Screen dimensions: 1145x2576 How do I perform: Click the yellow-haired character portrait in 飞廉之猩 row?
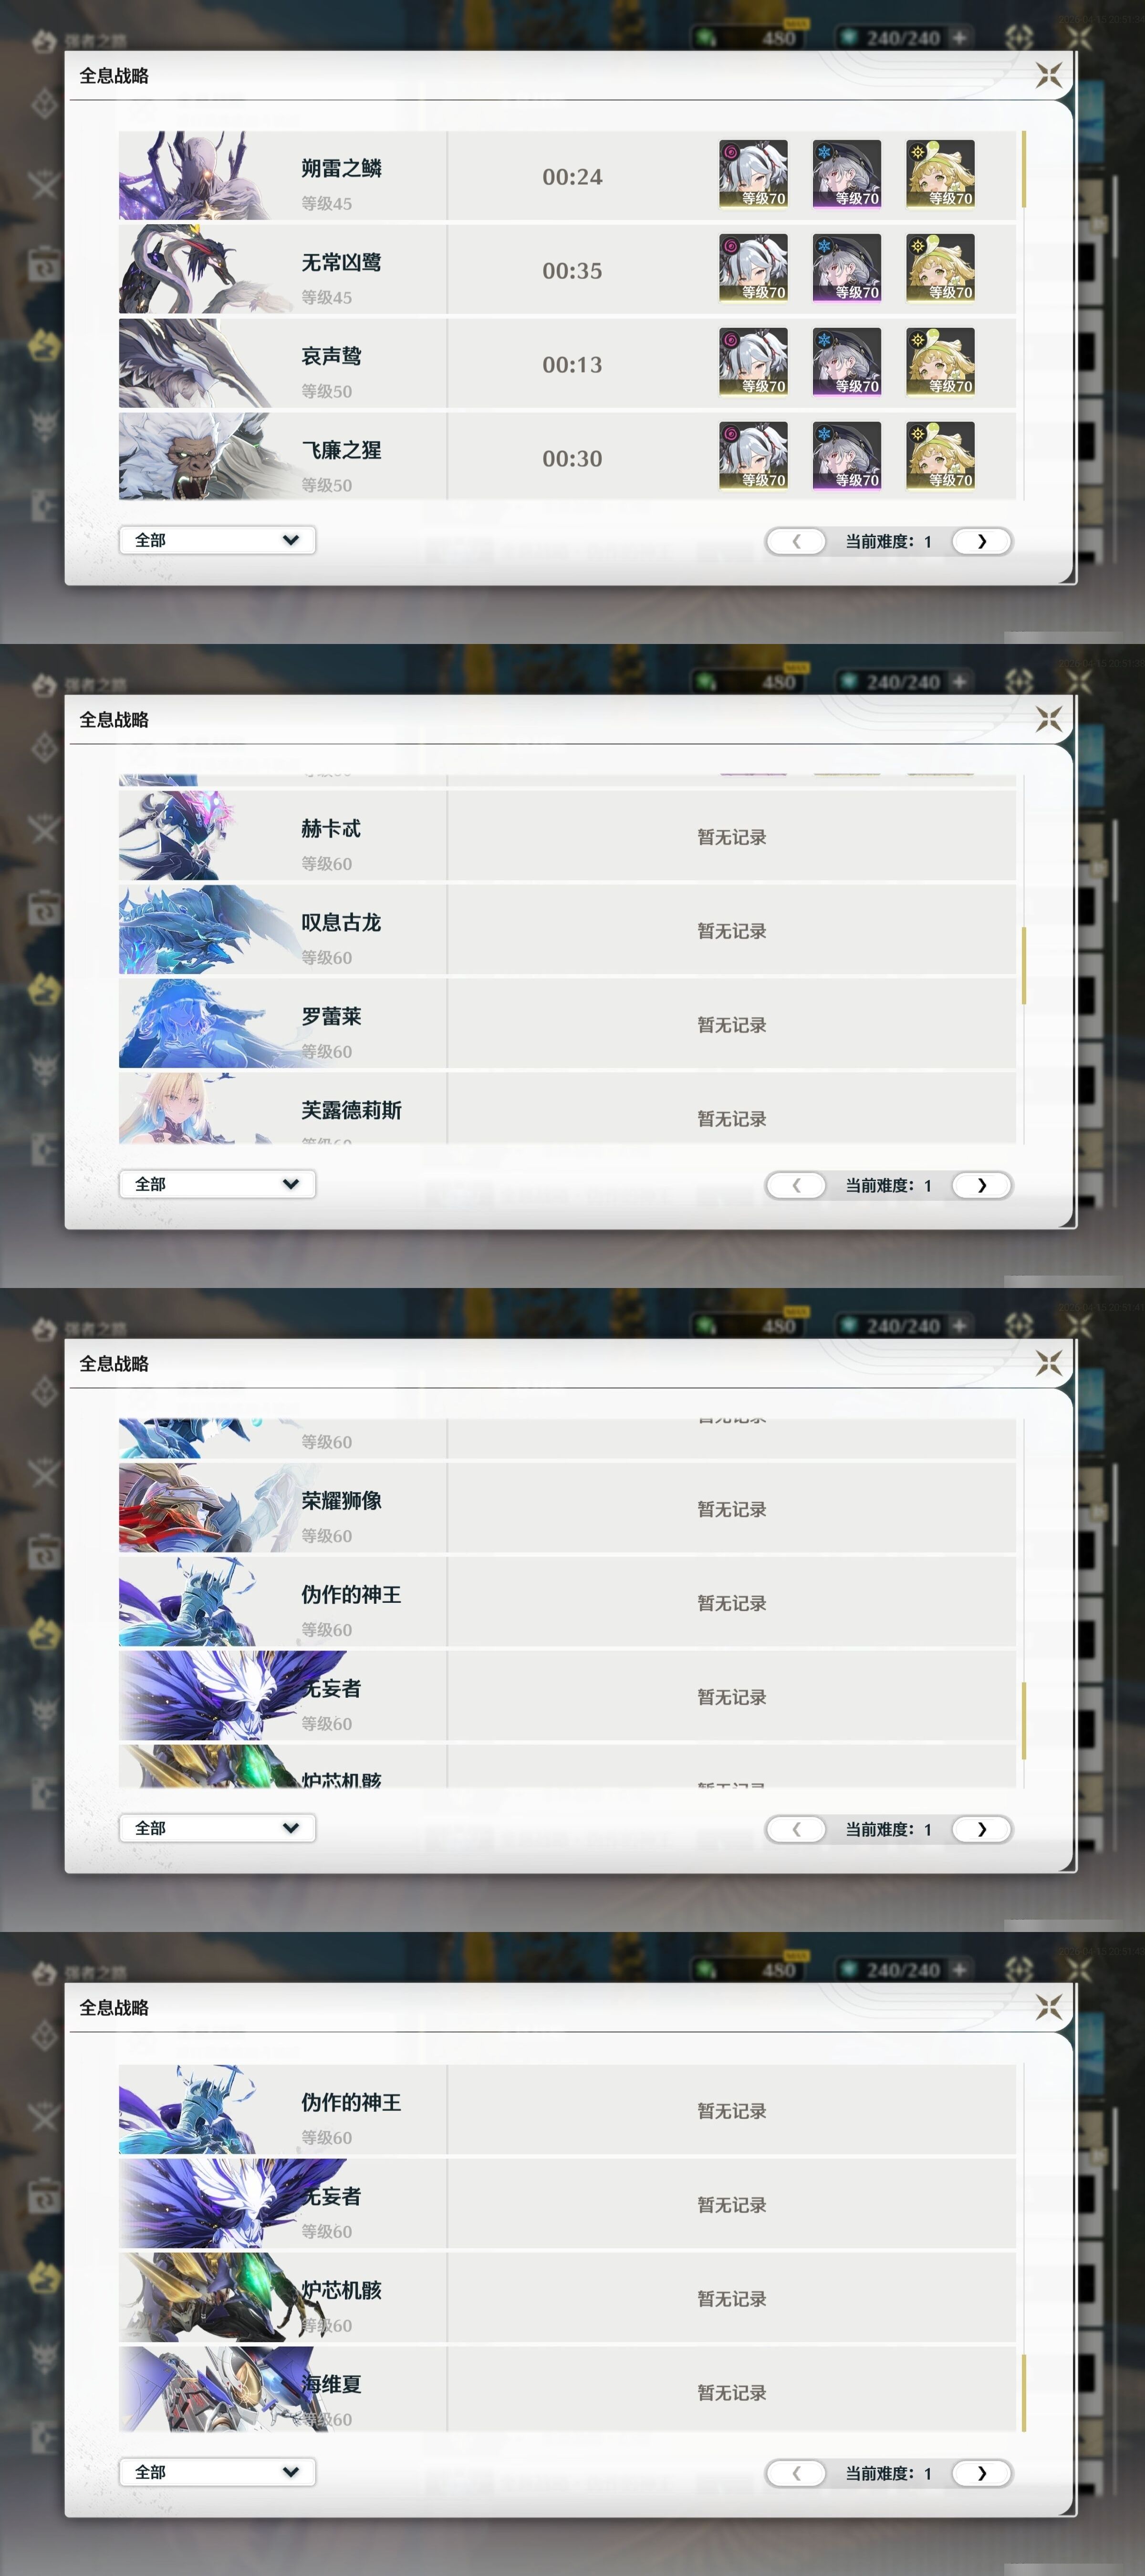[940, 456]
